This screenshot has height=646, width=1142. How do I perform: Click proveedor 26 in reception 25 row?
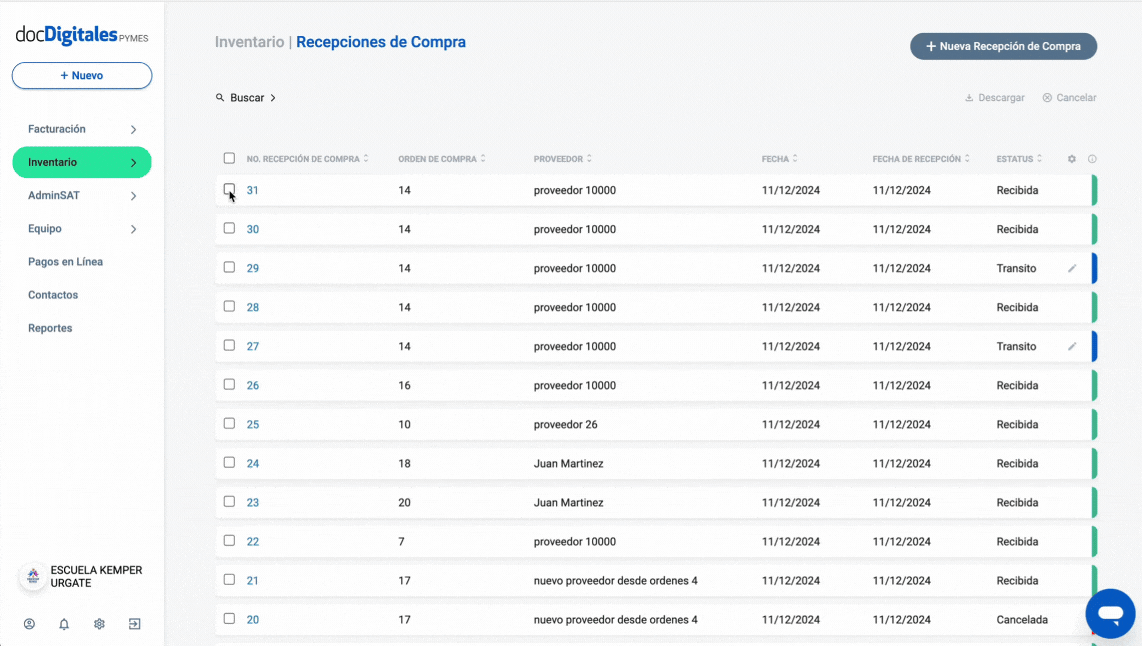coord(565,425)
